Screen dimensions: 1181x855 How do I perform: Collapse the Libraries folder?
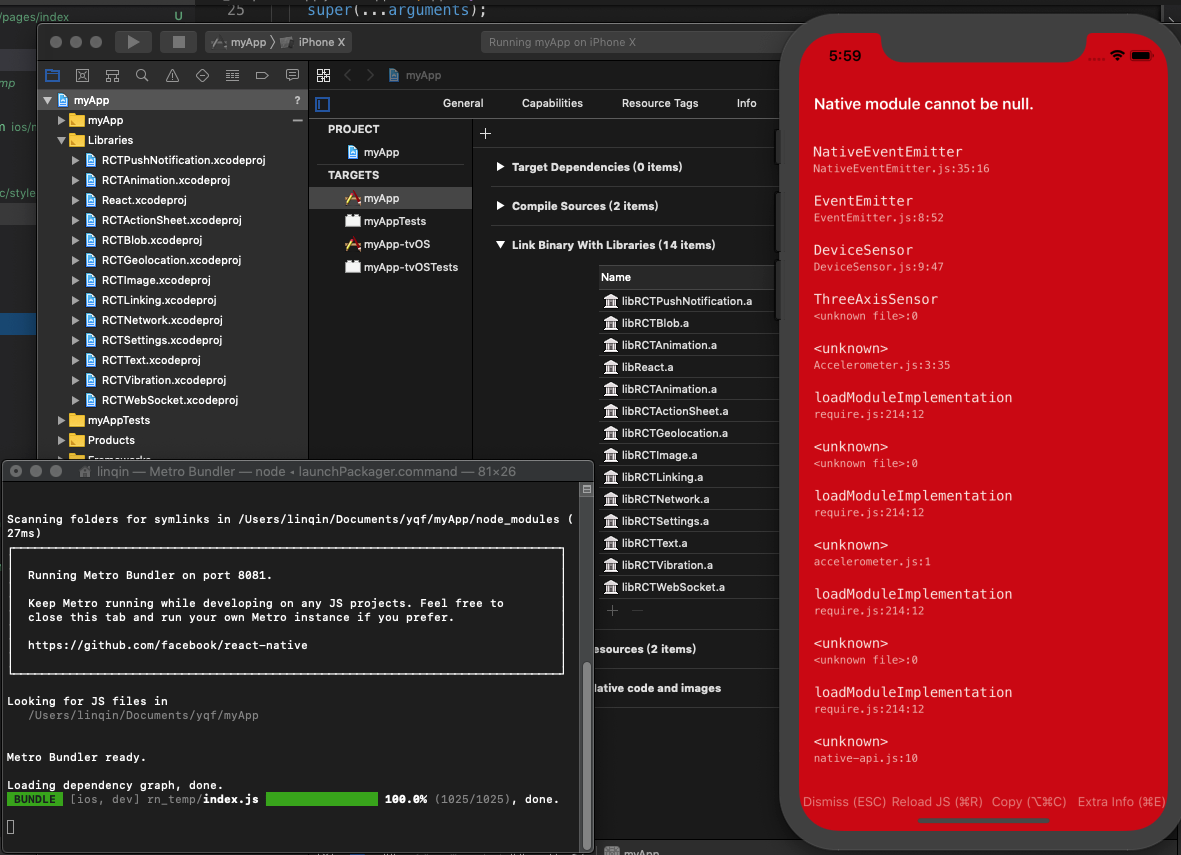coord(61,140)
